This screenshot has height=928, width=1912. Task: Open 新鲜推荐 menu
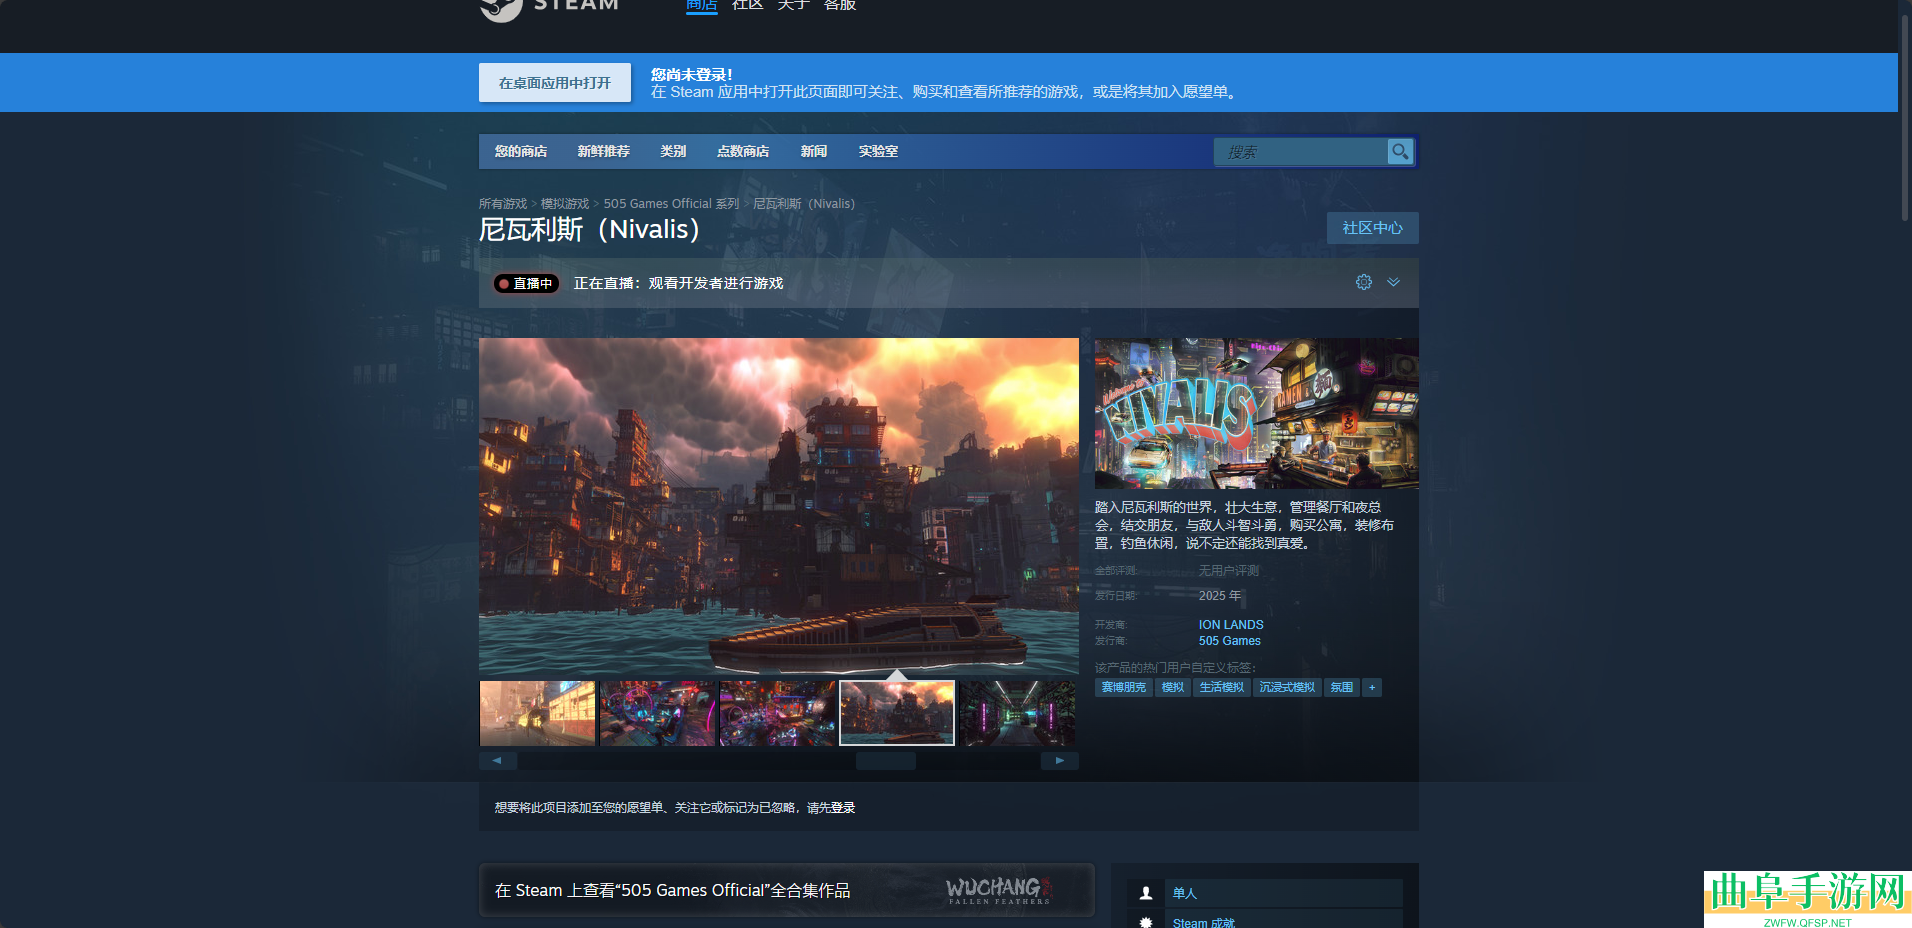(604, 152)
